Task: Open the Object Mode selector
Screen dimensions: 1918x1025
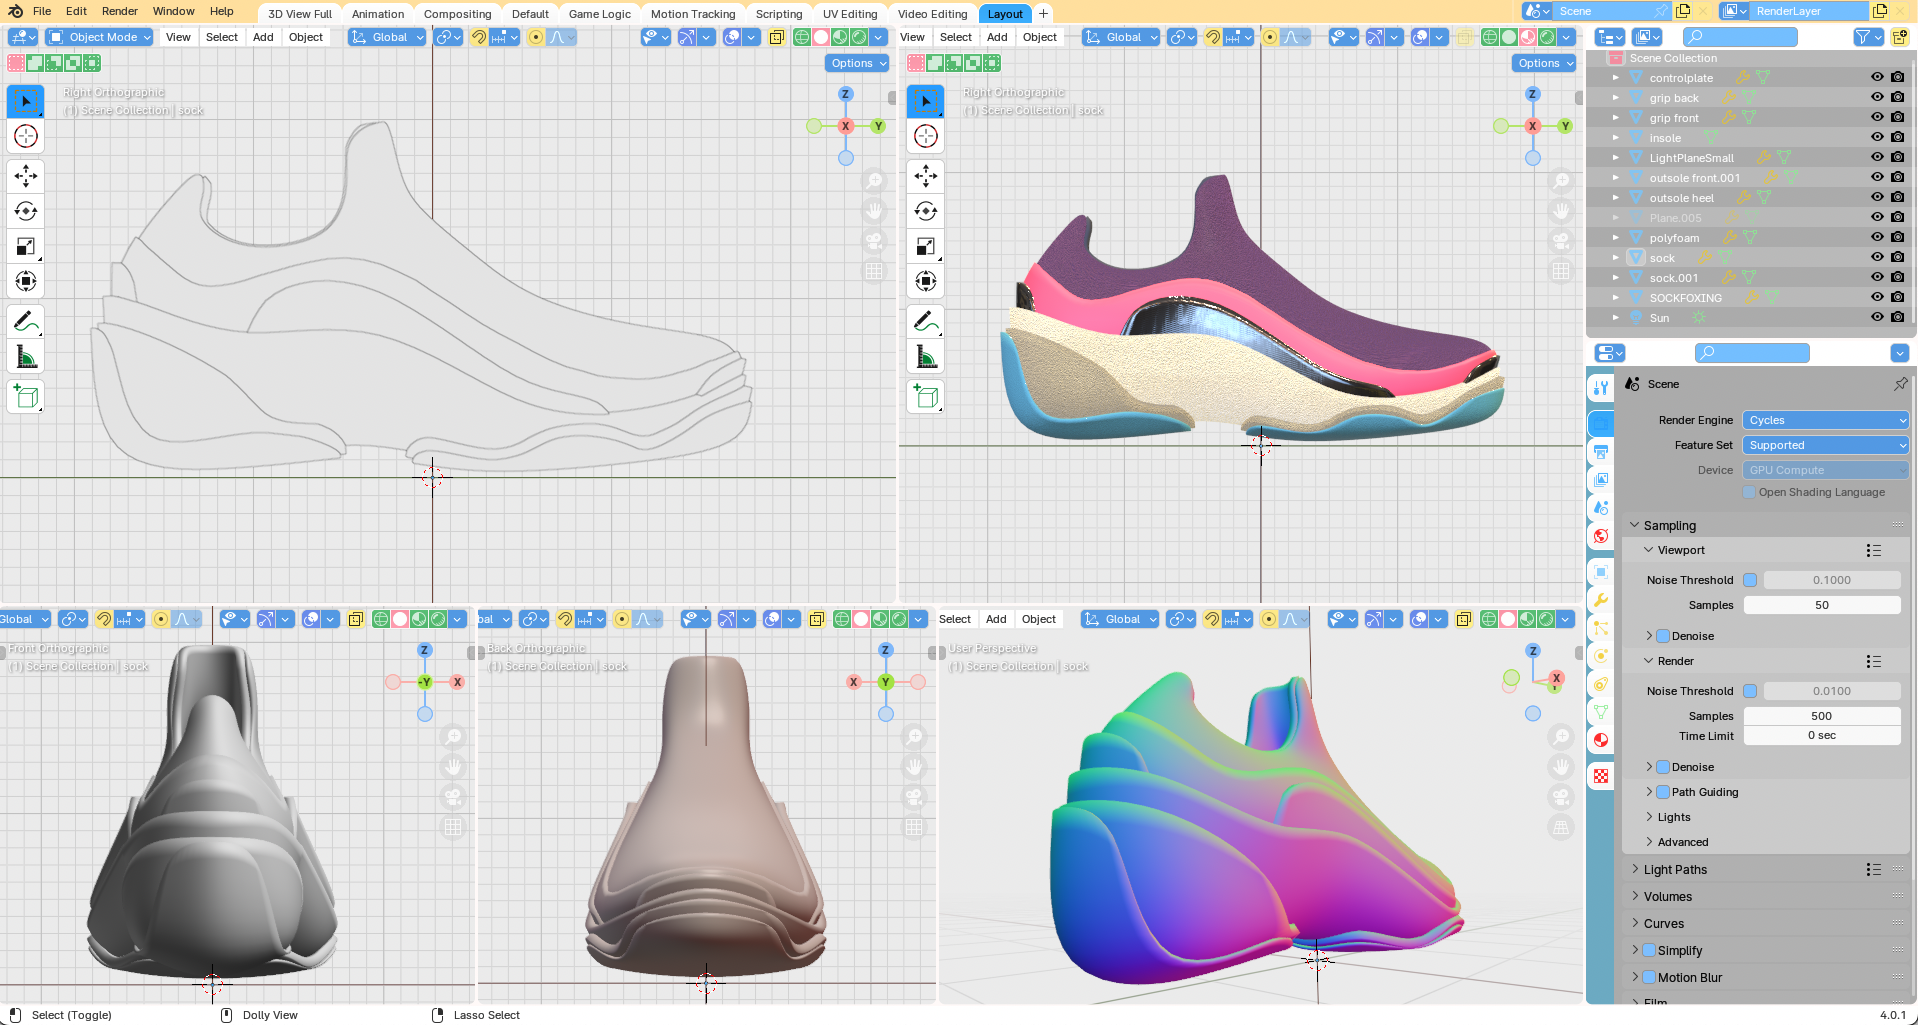Action: 100,37
